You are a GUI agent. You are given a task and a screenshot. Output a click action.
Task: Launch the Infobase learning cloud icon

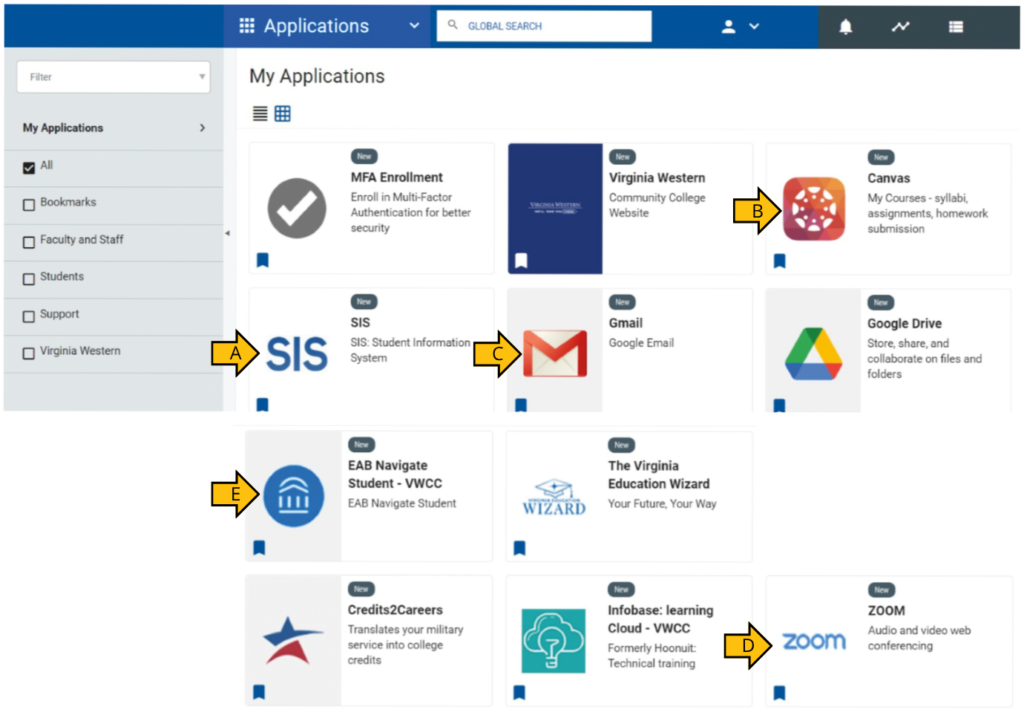tap(553, 641)
